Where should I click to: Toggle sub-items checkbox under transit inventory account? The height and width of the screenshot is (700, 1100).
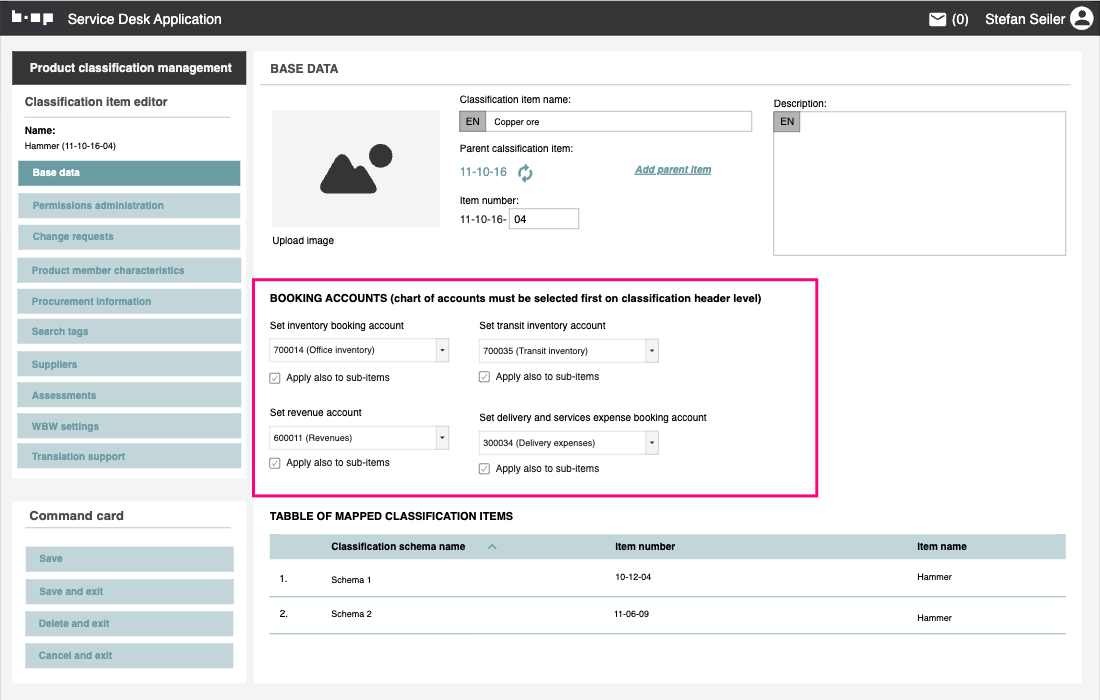(x=485, y=377)
